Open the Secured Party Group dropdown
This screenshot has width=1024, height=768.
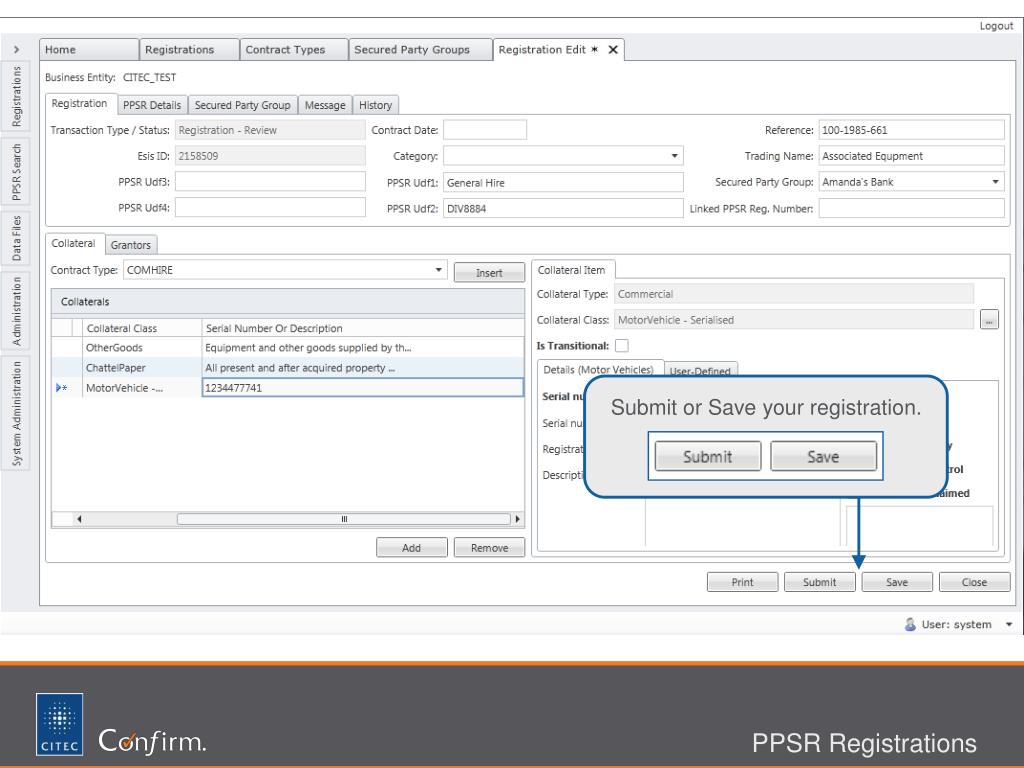coord(995,182)
